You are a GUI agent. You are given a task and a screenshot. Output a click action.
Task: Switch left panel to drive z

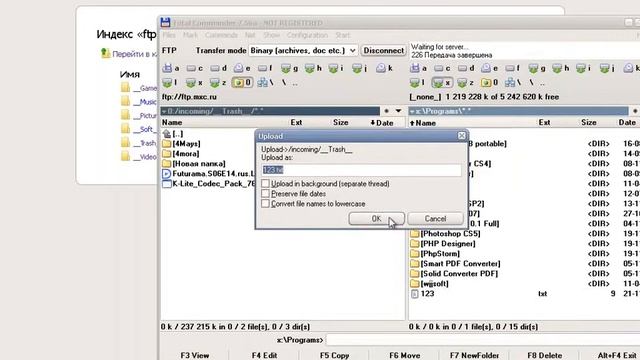[219, 82]
